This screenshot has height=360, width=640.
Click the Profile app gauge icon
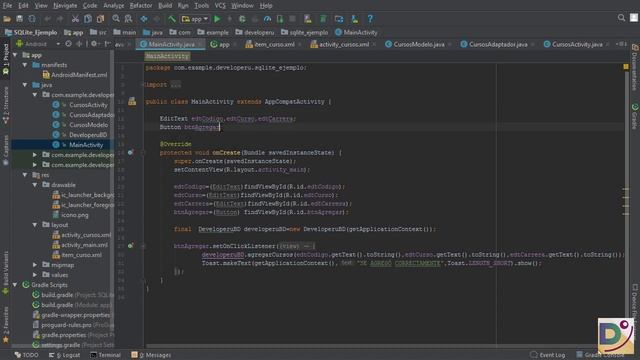pos(267,19)
